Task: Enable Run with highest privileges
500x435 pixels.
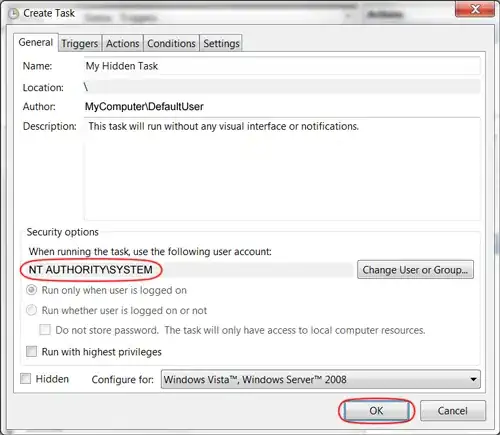Action: [x=31, y=352]
